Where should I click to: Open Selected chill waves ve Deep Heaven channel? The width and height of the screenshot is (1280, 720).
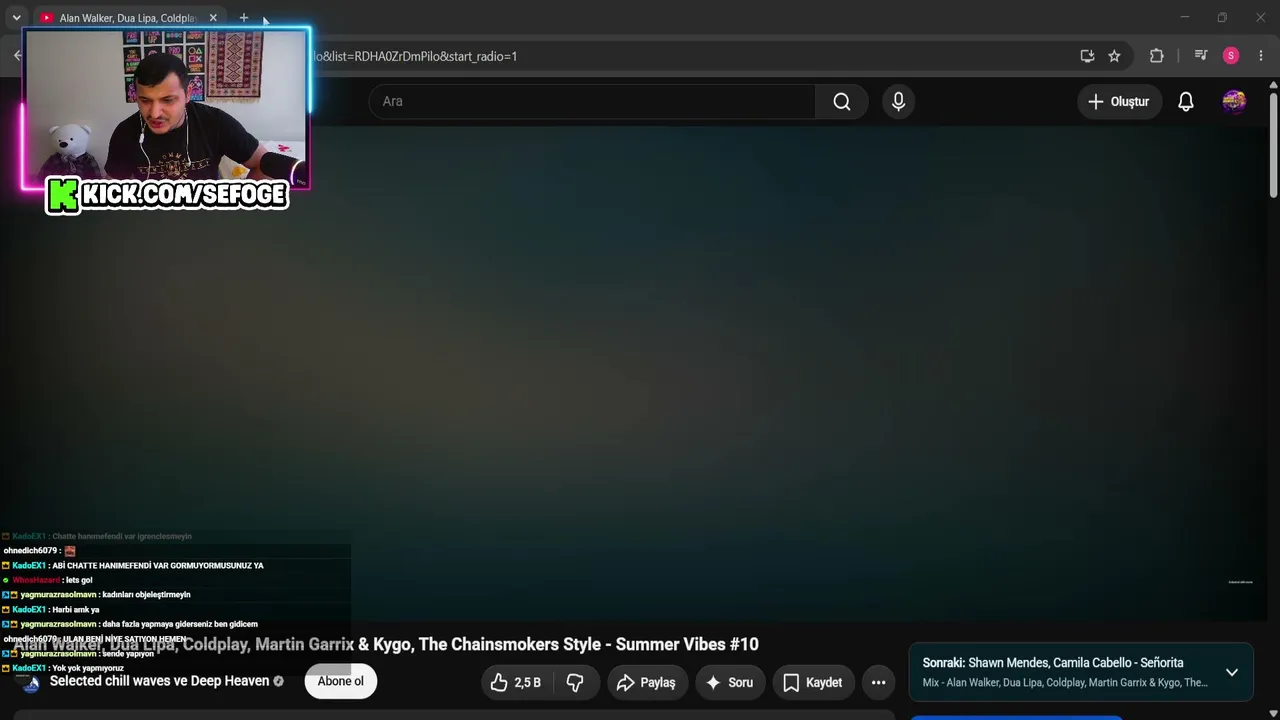[x=160, y=681]
